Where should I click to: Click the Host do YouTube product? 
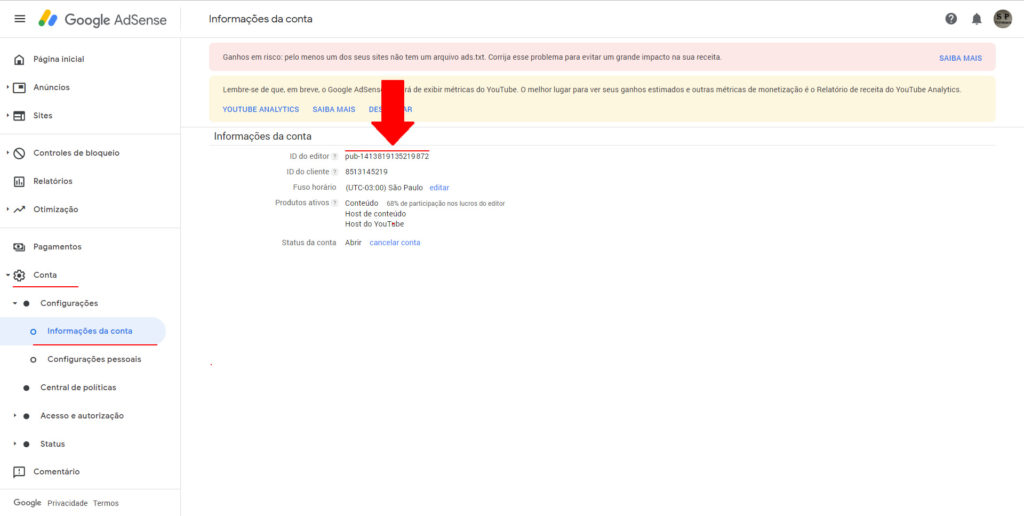pos(374,224)
